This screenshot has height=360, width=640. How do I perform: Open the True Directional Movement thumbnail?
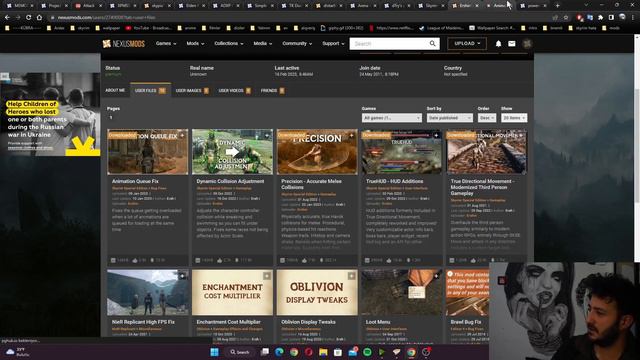(x=487, y=152)
